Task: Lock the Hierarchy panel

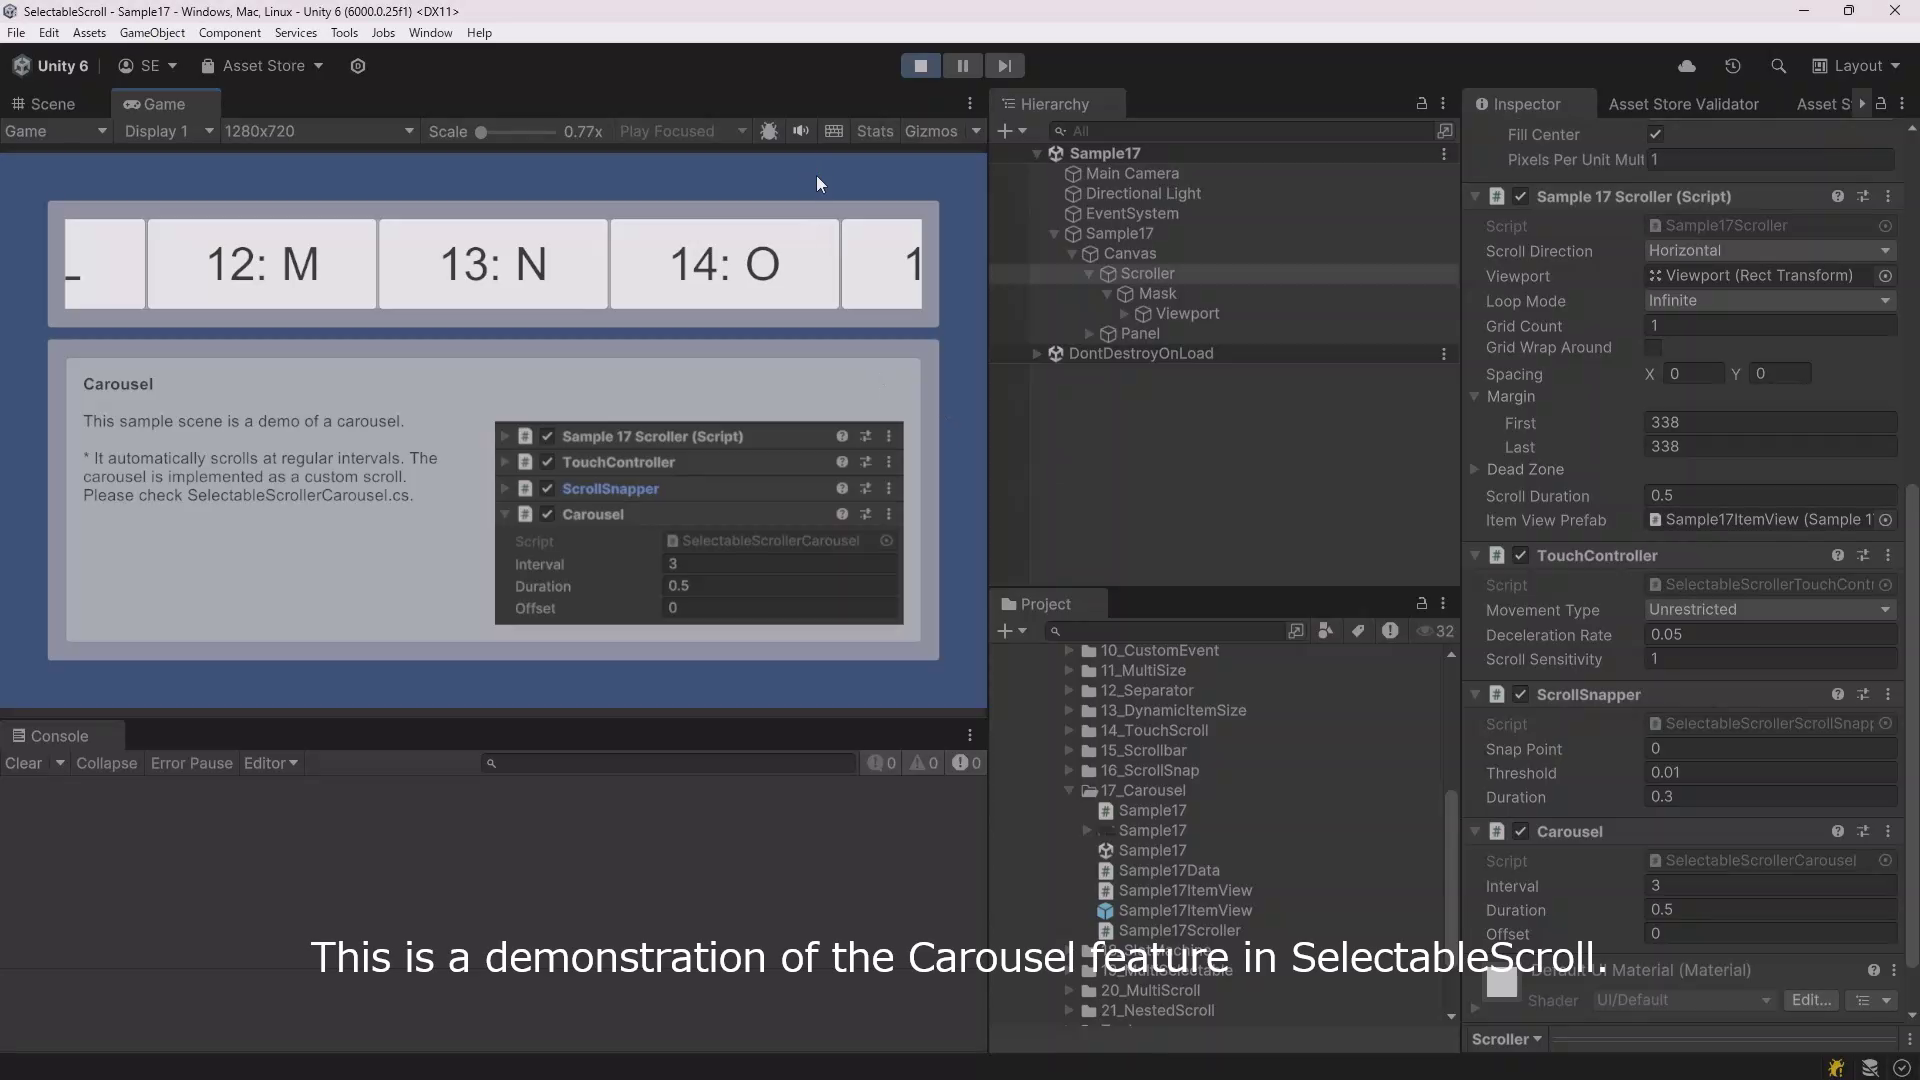Action: coord(1421,103)
